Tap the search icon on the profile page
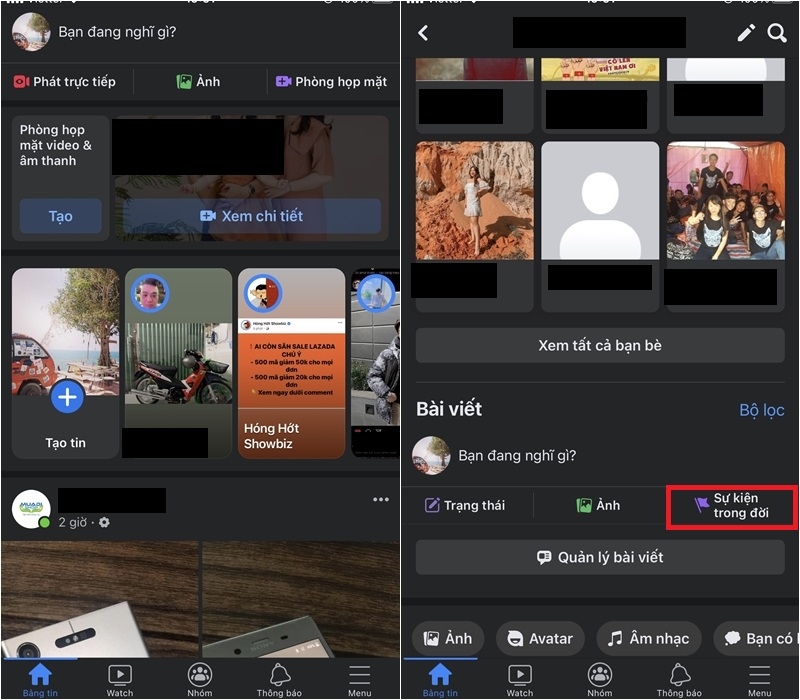800x700 pixels. click(x=777, y=33)
